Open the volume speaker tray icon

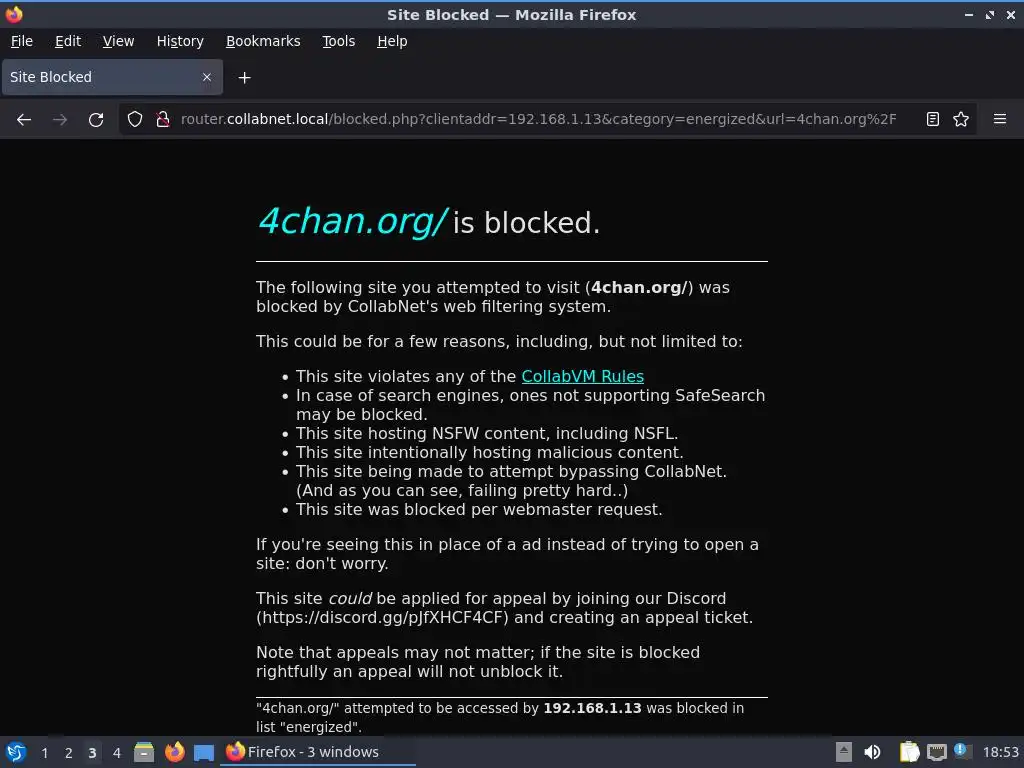point(872,752)
